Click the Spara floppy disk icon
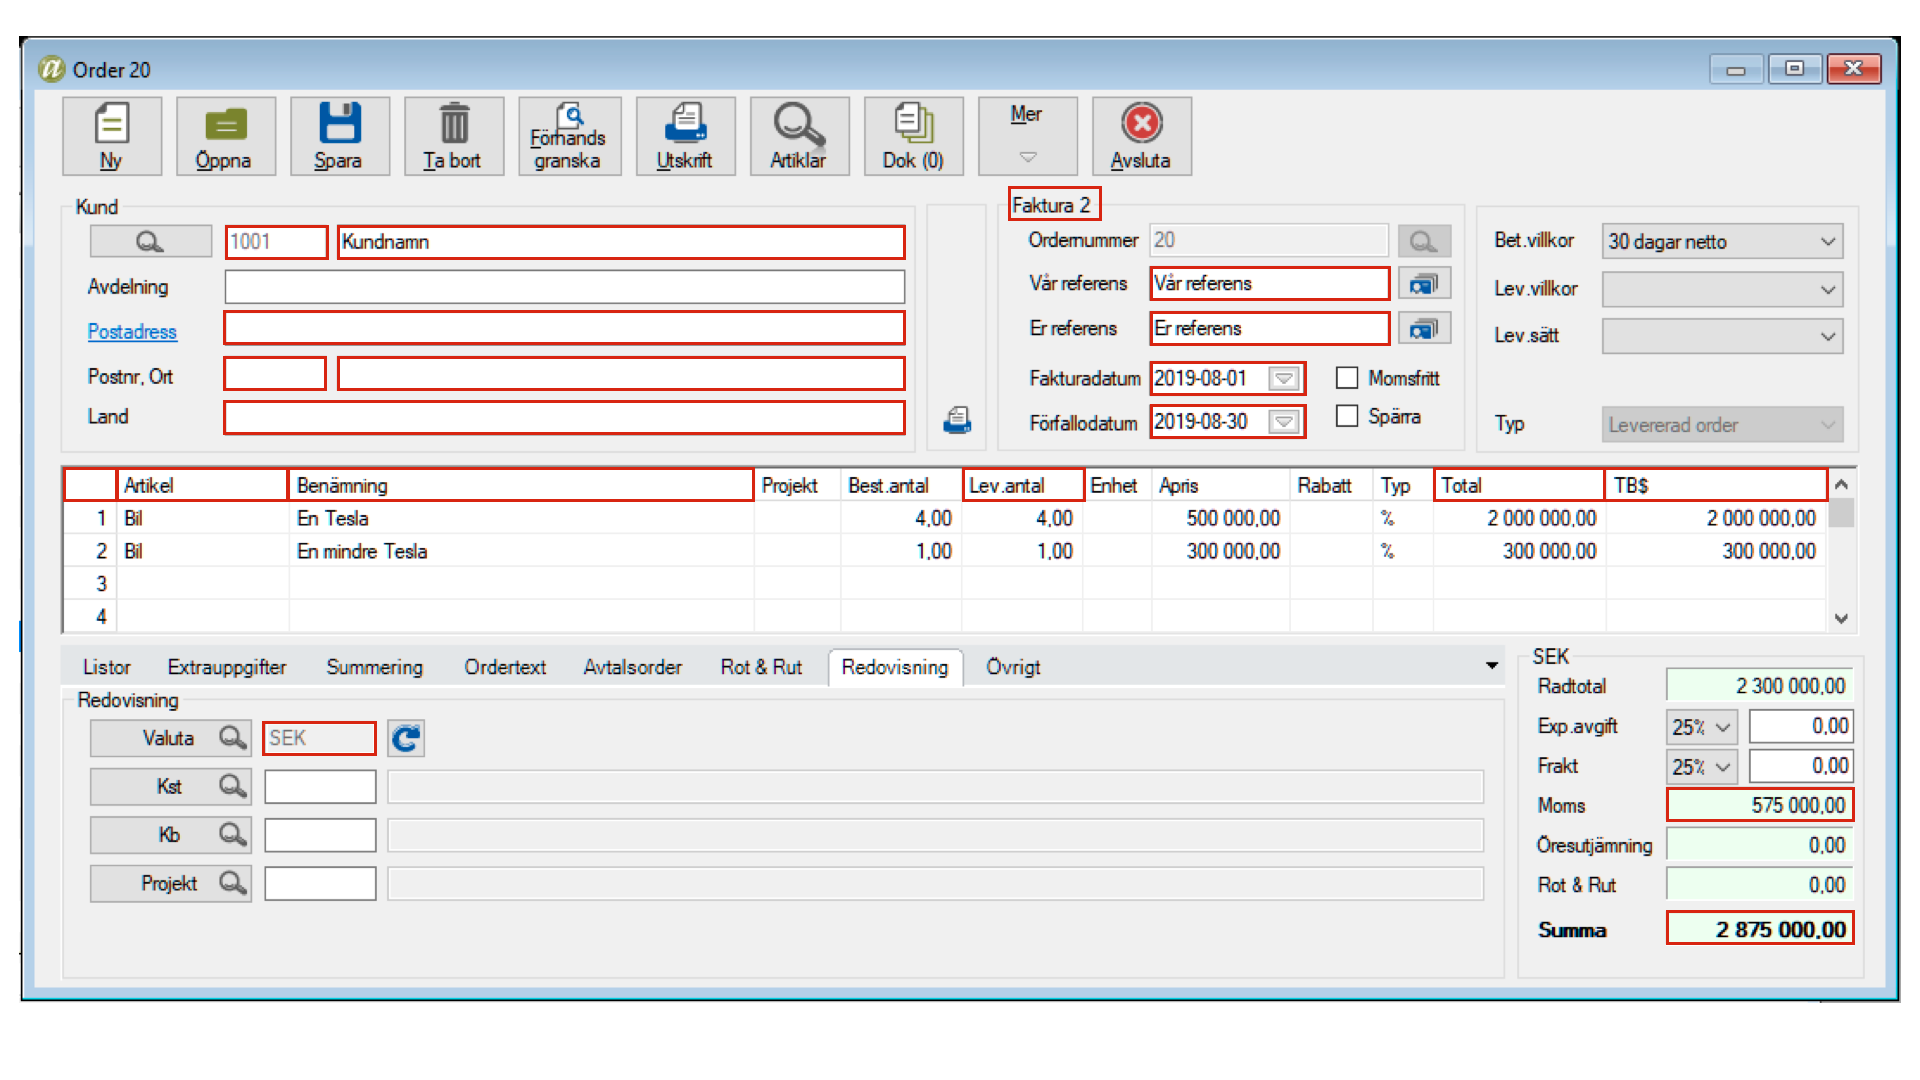 tap(338, 124)
